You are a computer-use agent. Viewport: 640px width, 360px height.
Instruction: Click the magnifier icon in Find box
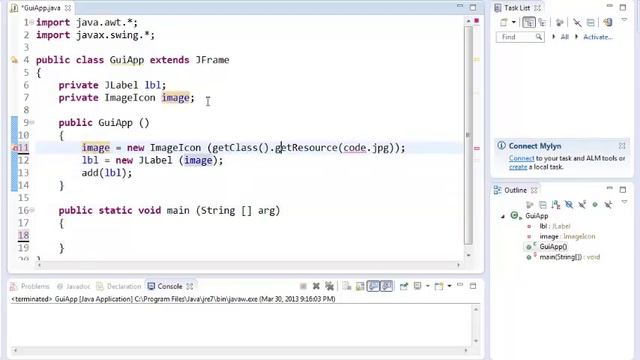point(539,37)
